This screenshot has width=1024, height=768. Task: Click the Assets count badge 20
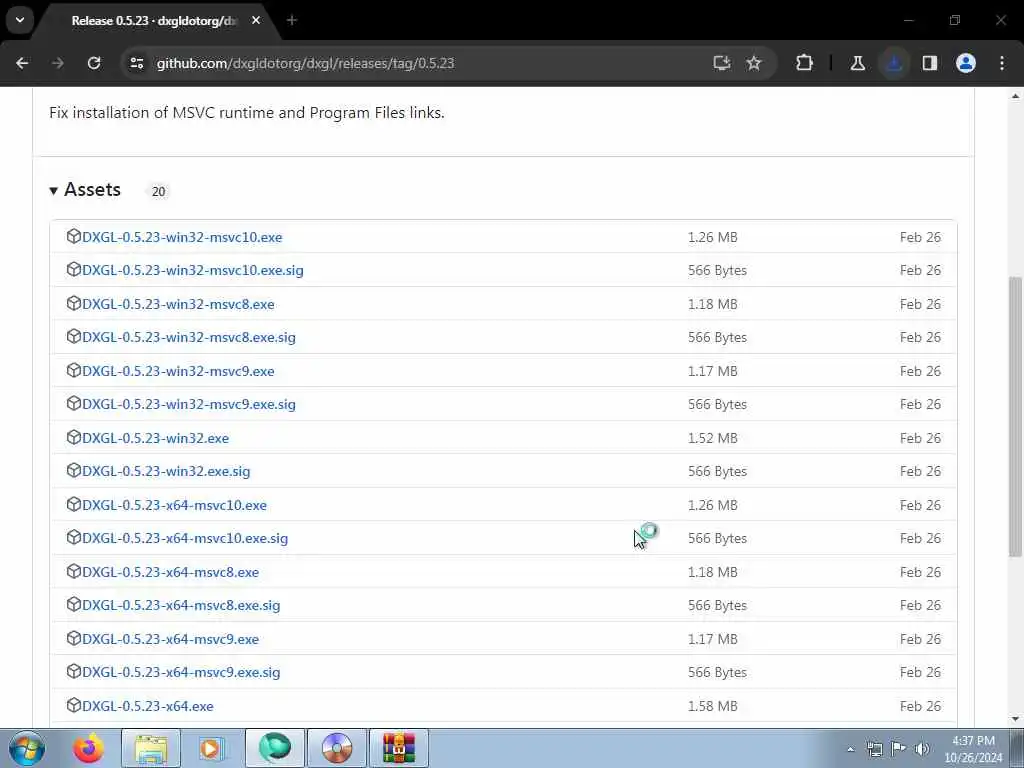click(x=159, y=192)
